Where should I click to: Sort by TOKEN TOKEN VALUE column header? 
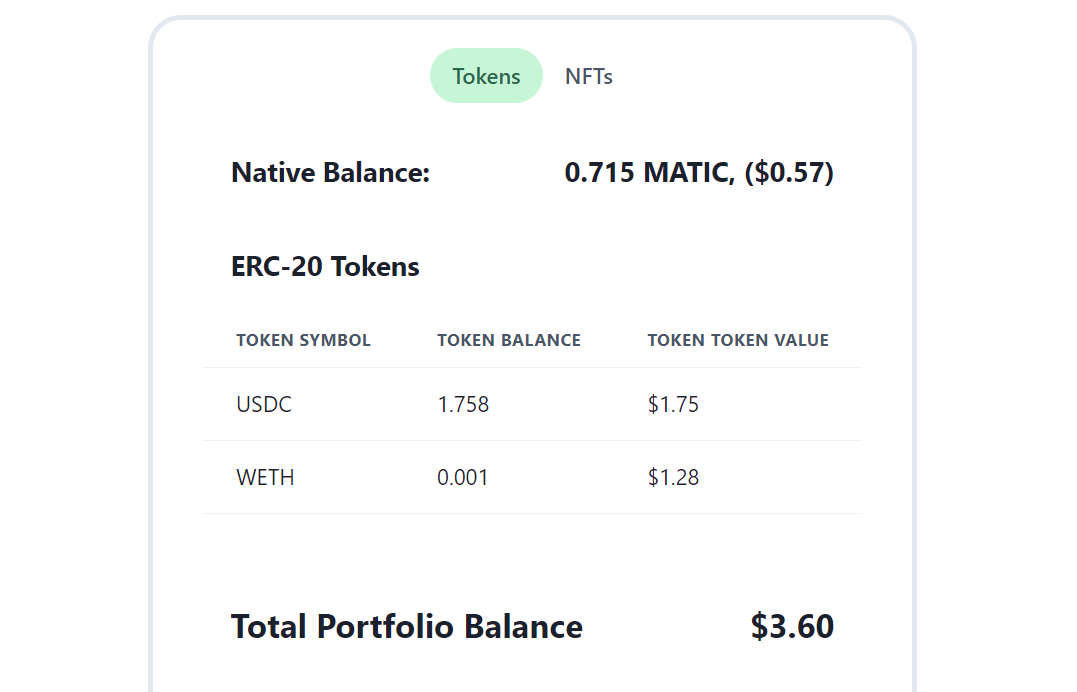(738, 340)
